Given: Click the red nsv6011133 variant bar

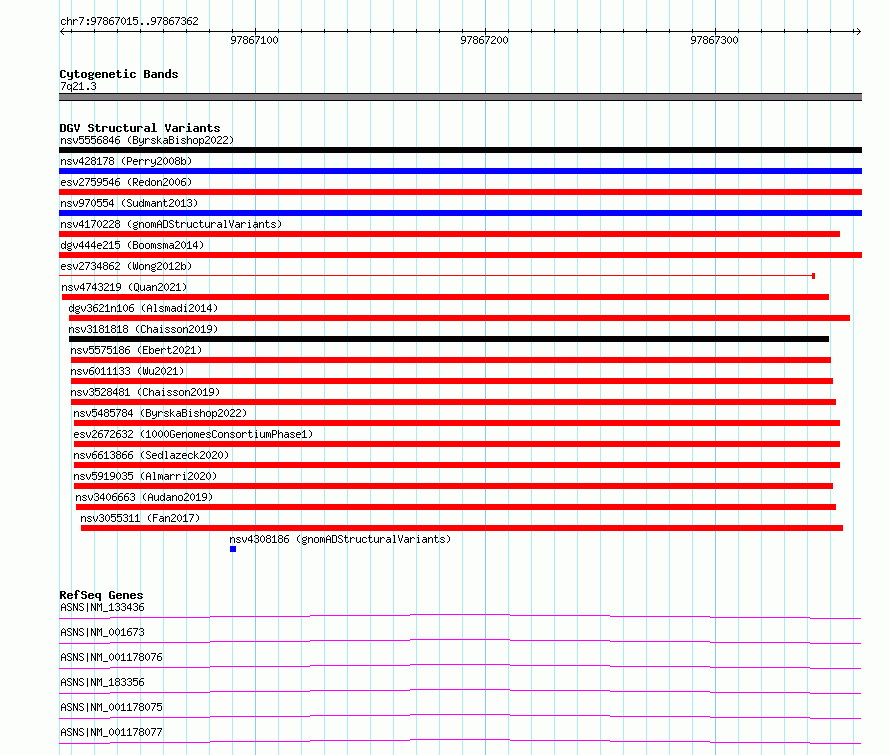Looking at the screenshot, I should [452, 381].
